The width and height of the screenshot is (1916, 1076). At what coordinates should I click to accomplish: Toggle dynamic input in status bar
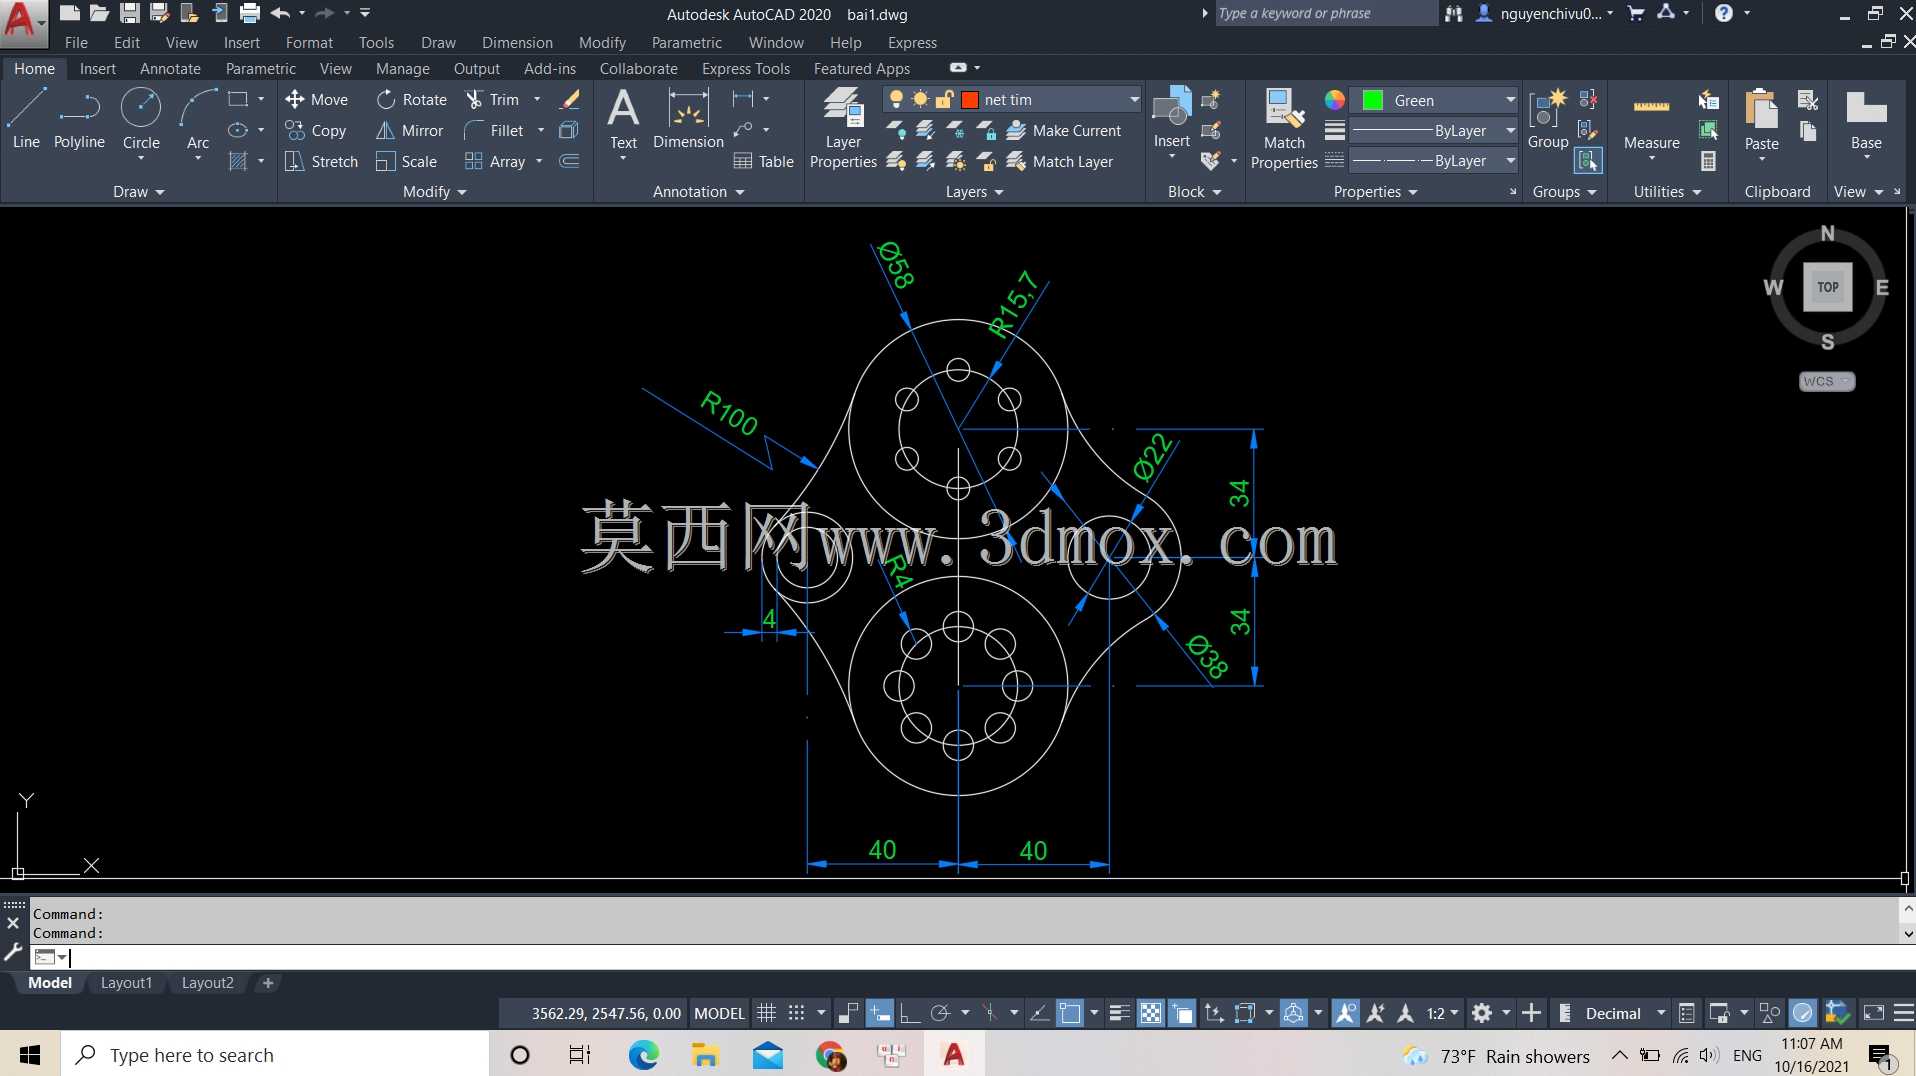click(880, 1013)
